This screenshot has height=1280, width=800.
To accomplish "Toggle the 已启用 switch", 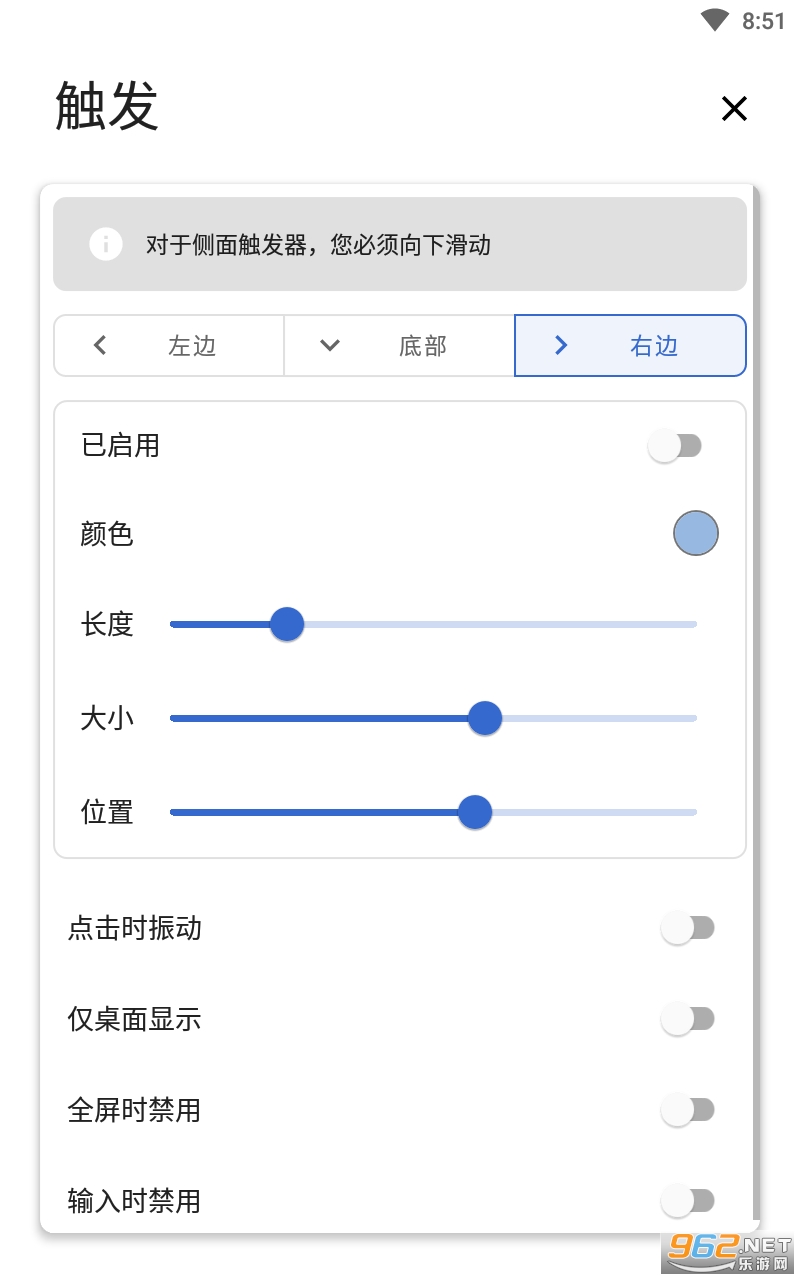I will pyautogui.click(x=675, y=446).
